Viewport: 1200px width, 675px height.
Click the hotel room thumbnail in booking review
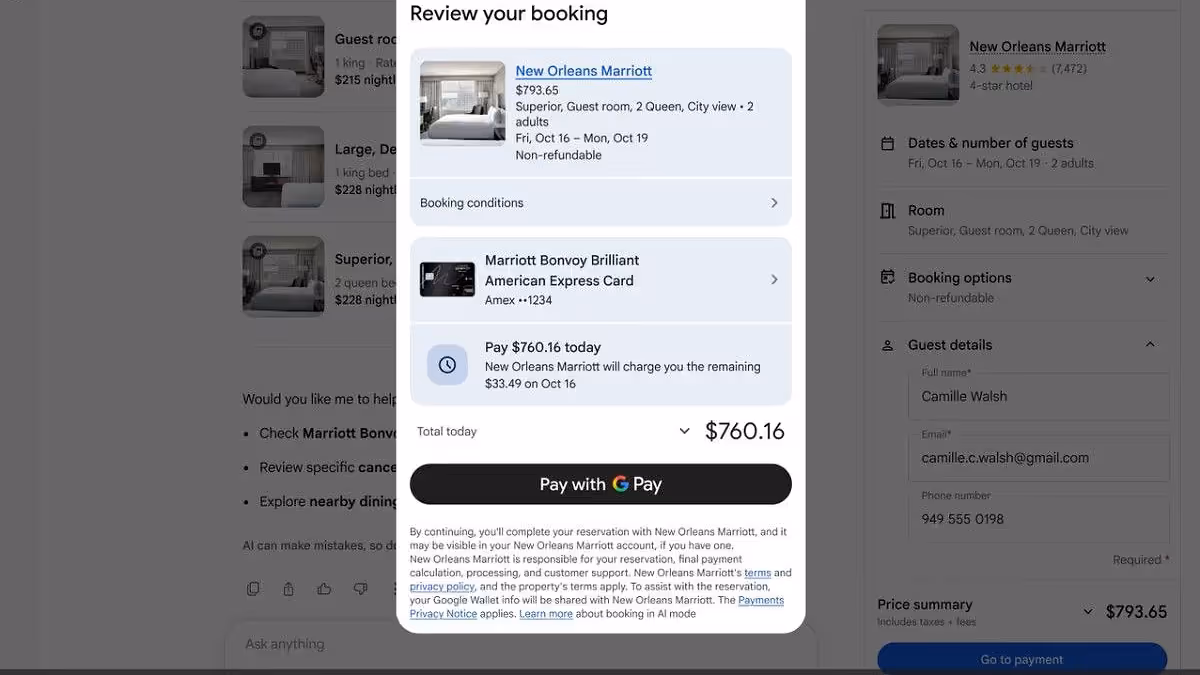pyautogui.click(x=463, y=103)
